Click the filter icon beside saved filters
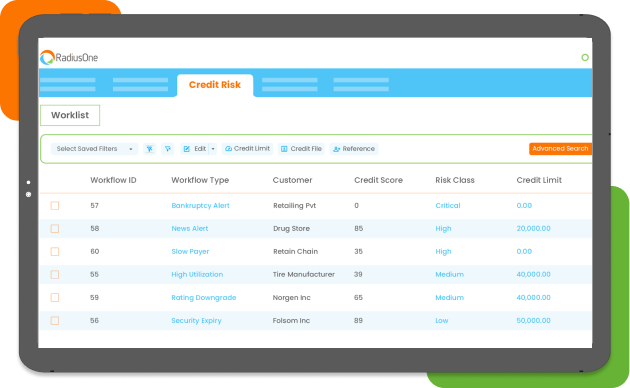Image resolution: width=630 pixels, height=388 pixels. (x=149, y=149)
